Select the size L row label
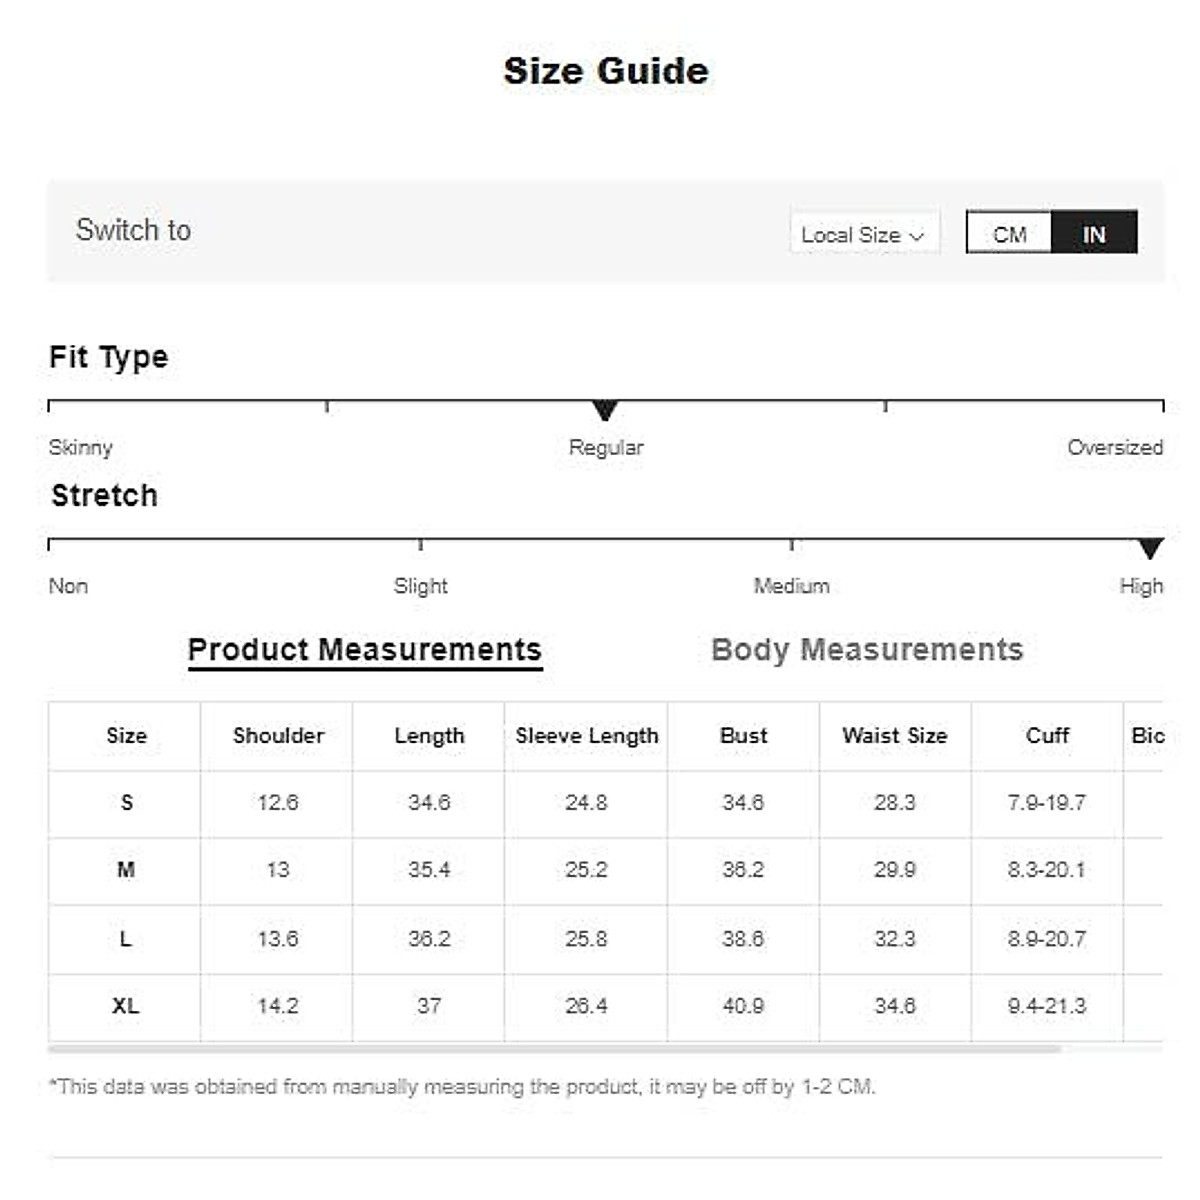The height and width of the screenshot is (1200, 1200). tap(126, 939)
